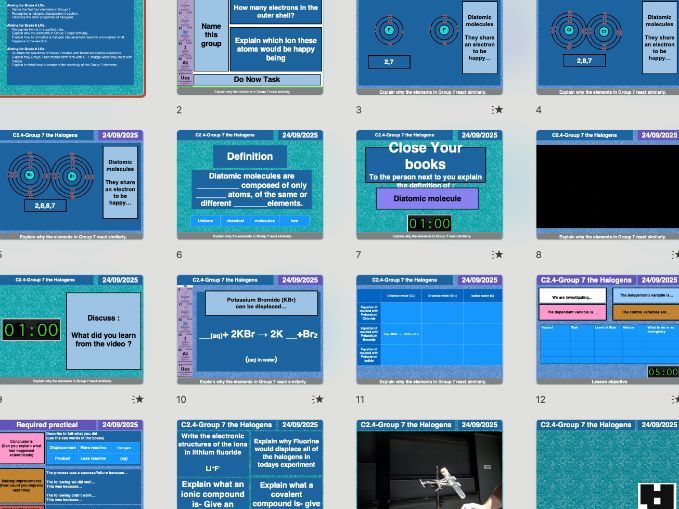Open the Definition slide thumbnail
This screenshot has height=509, width=679.
250,185
